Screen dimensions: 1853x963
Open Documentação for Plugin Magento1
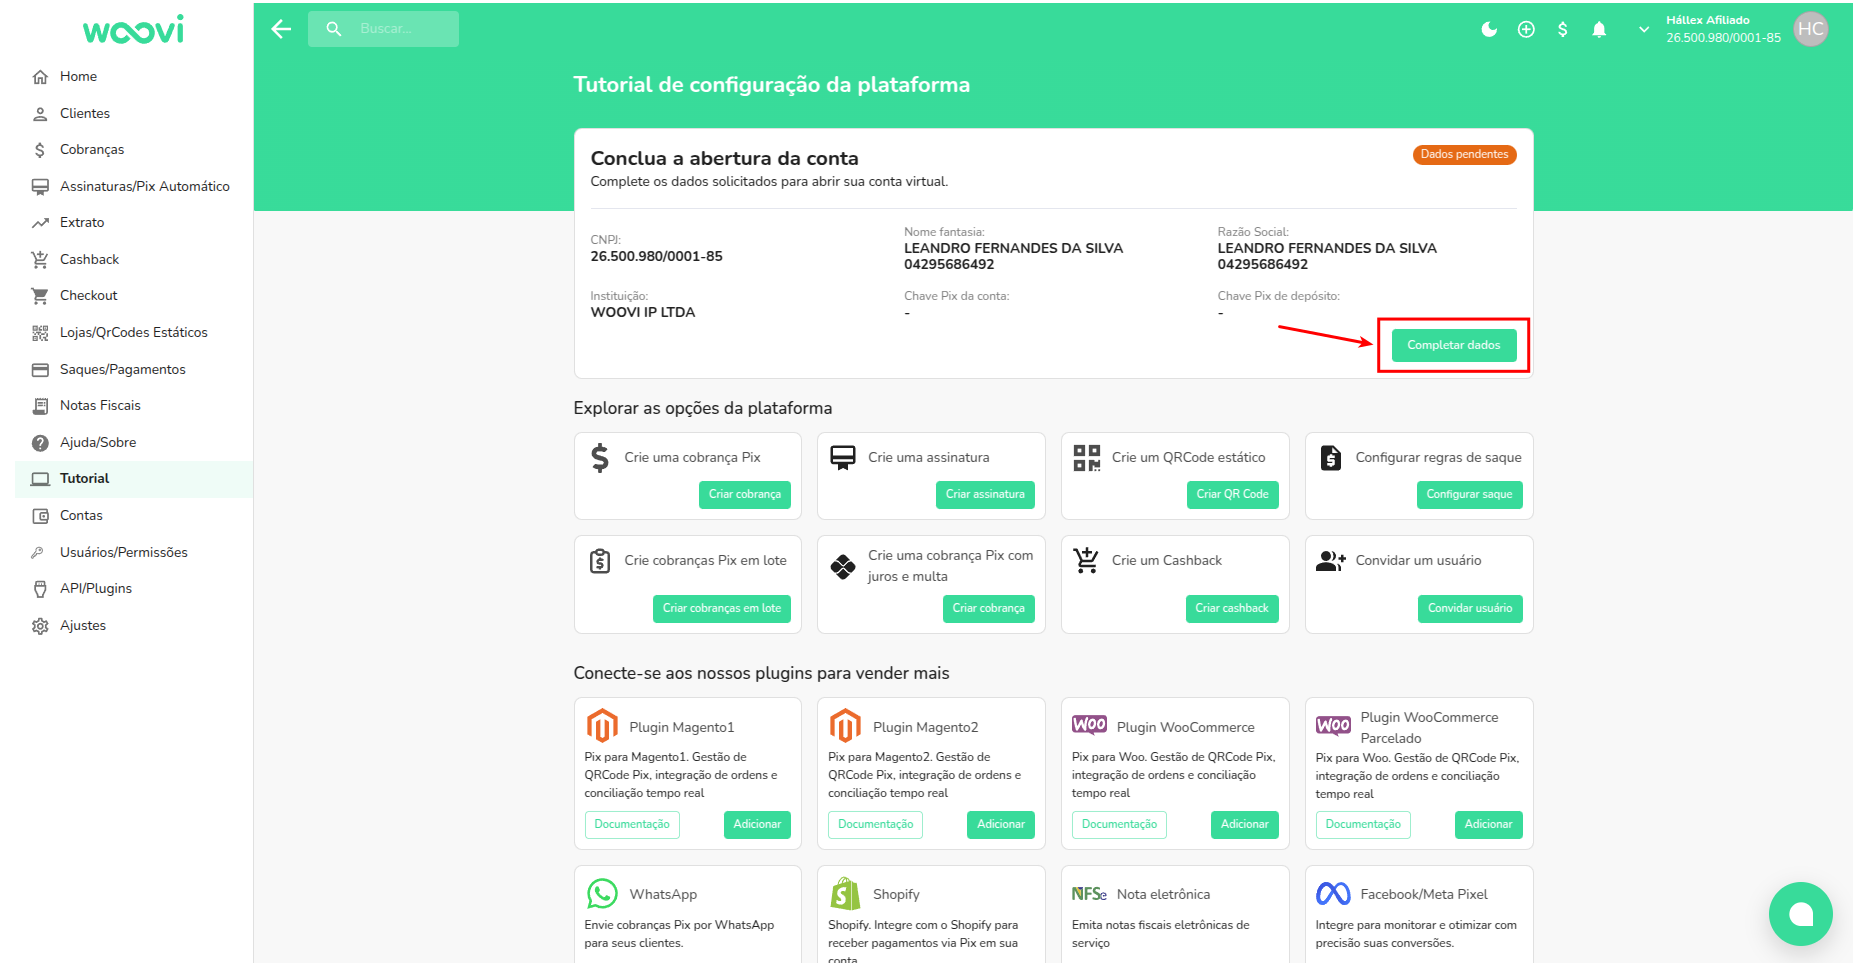(x=632, y=824)
